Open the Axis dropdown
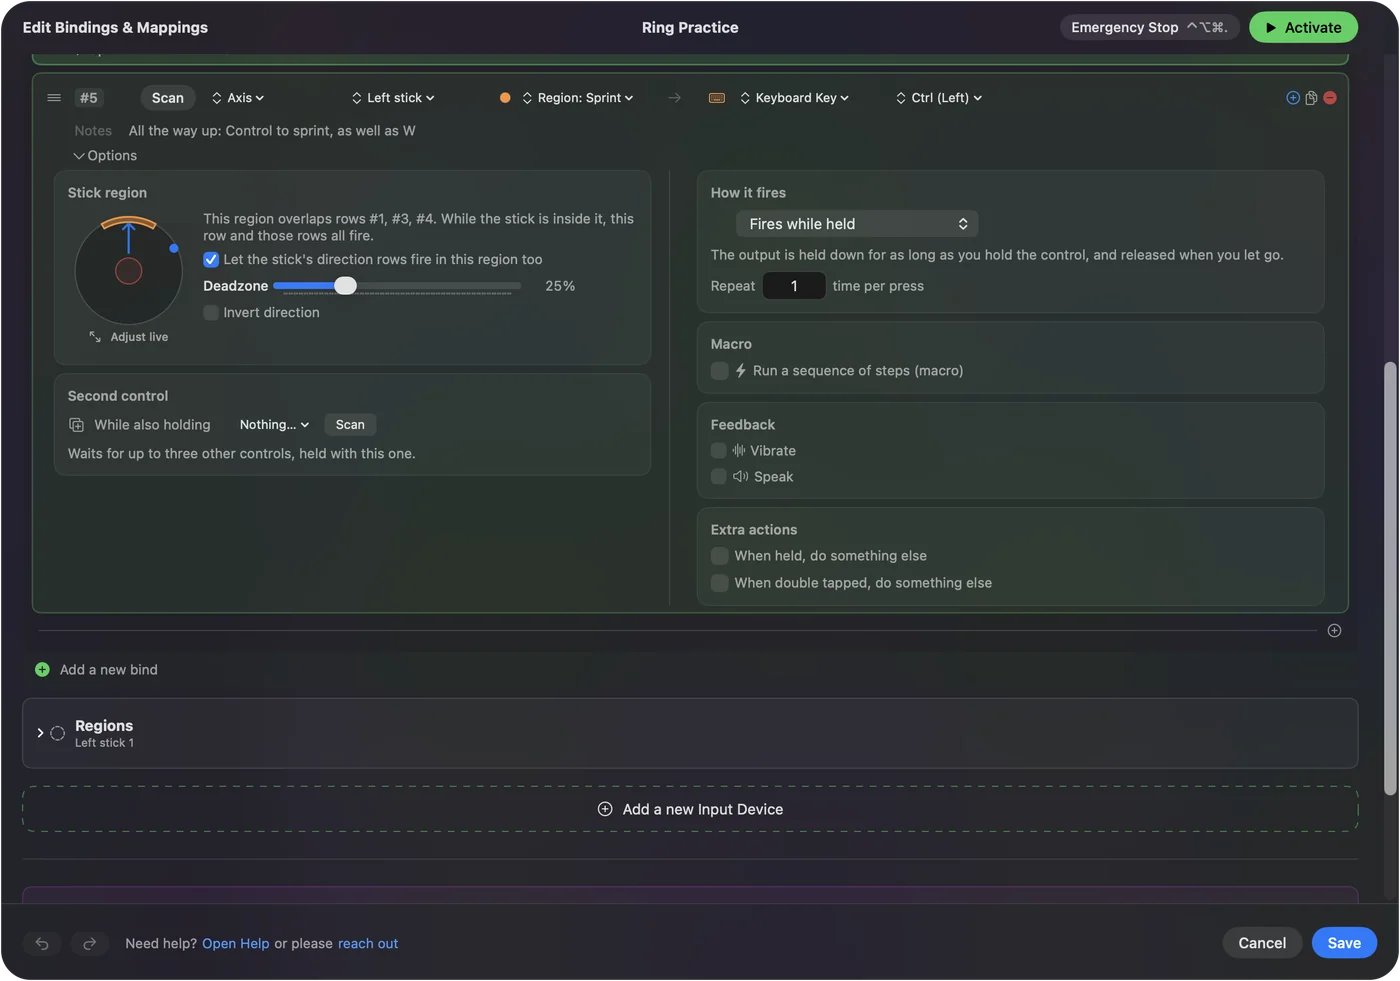Viewport: 1400px width, 981px height. [238, 98]
